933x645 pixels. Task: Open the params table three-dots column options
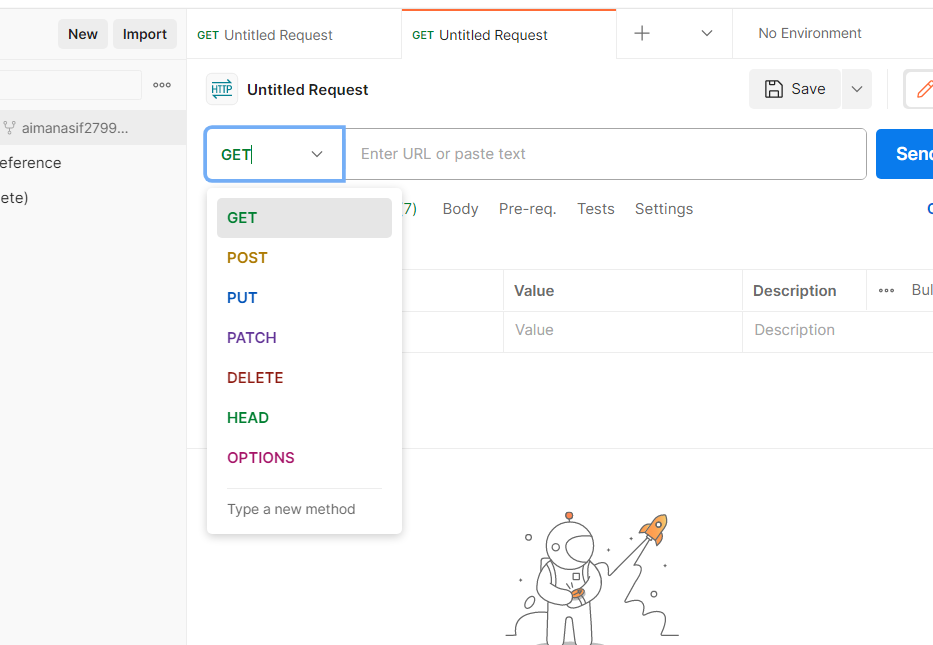pos(887,290)
